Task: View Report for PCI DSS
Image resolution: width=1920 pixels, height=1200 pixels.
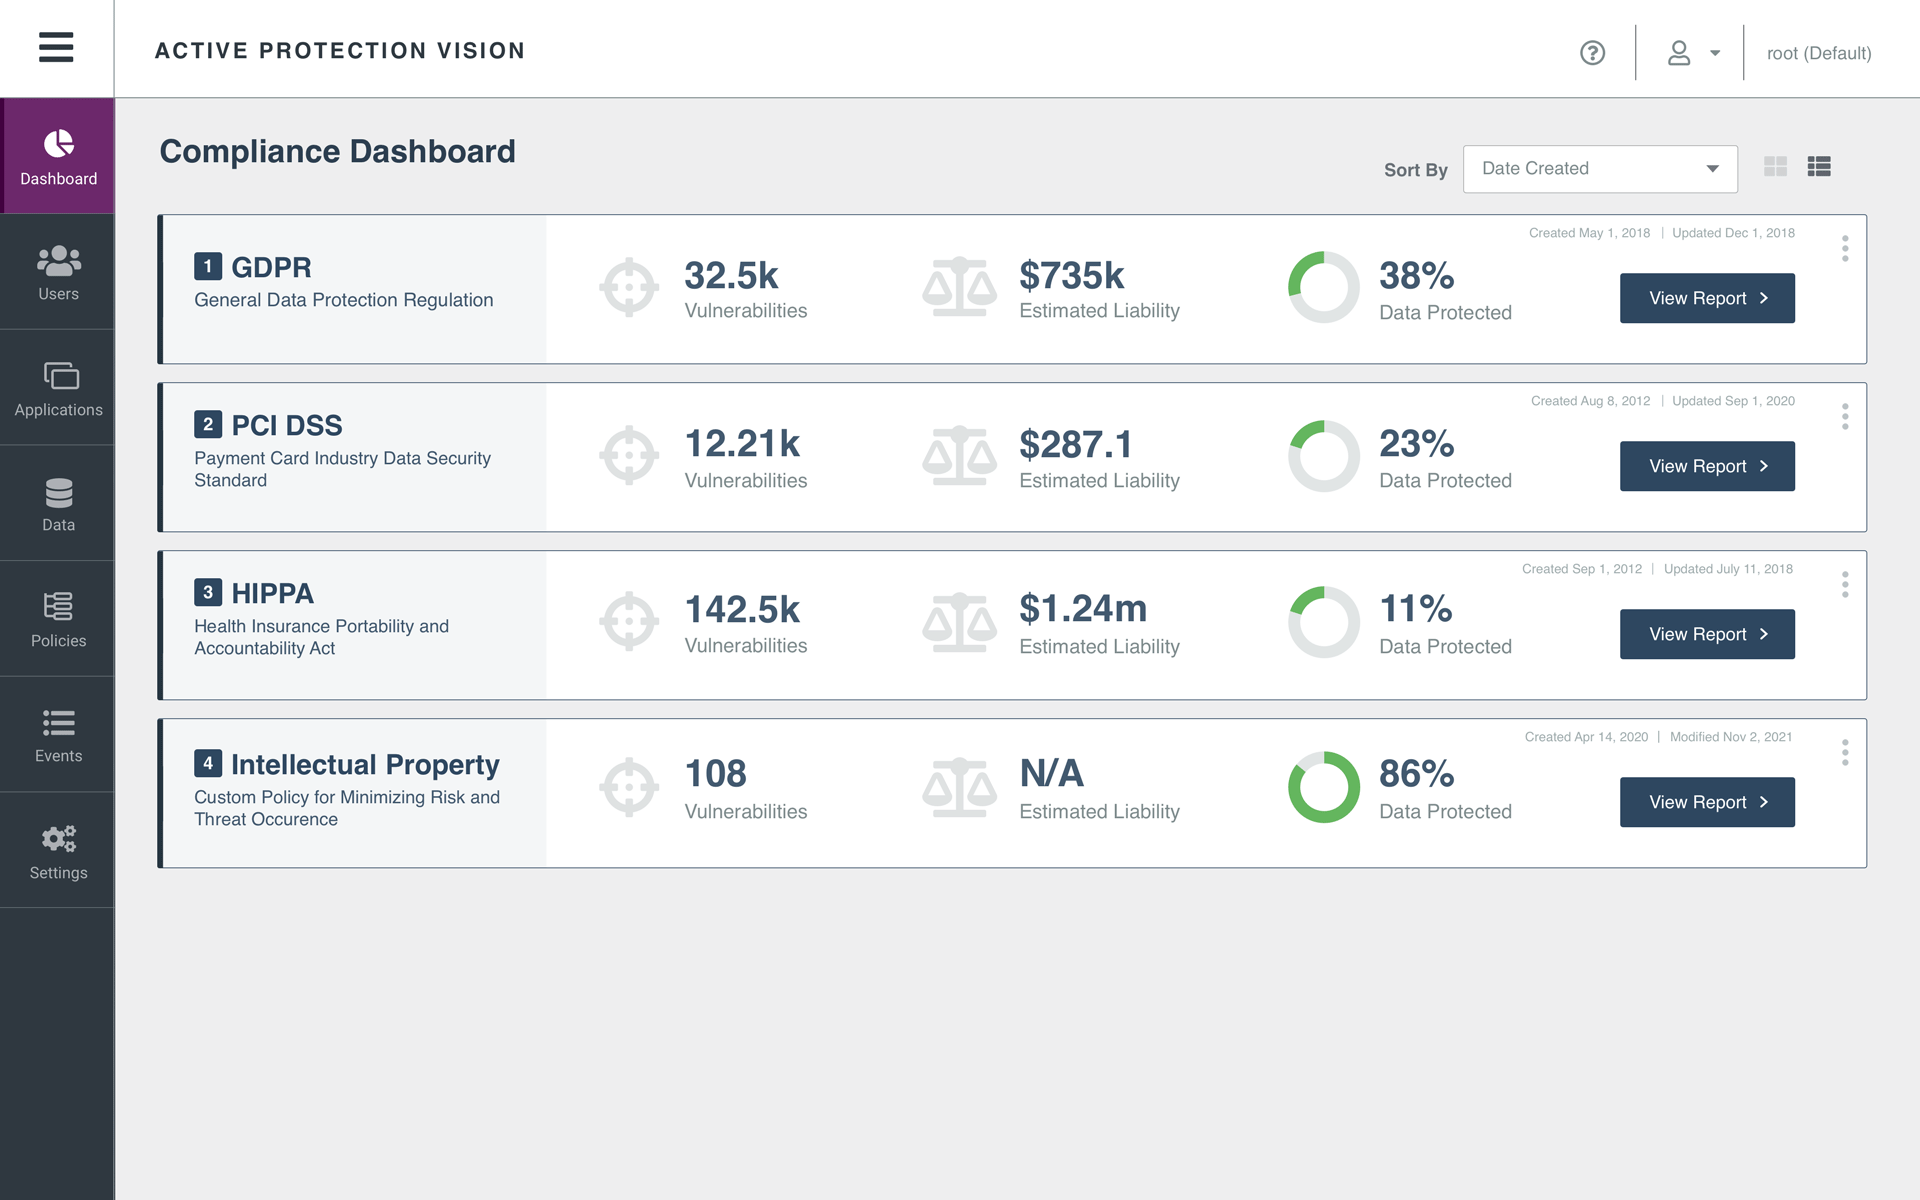Action: (x=1707, y=466)
